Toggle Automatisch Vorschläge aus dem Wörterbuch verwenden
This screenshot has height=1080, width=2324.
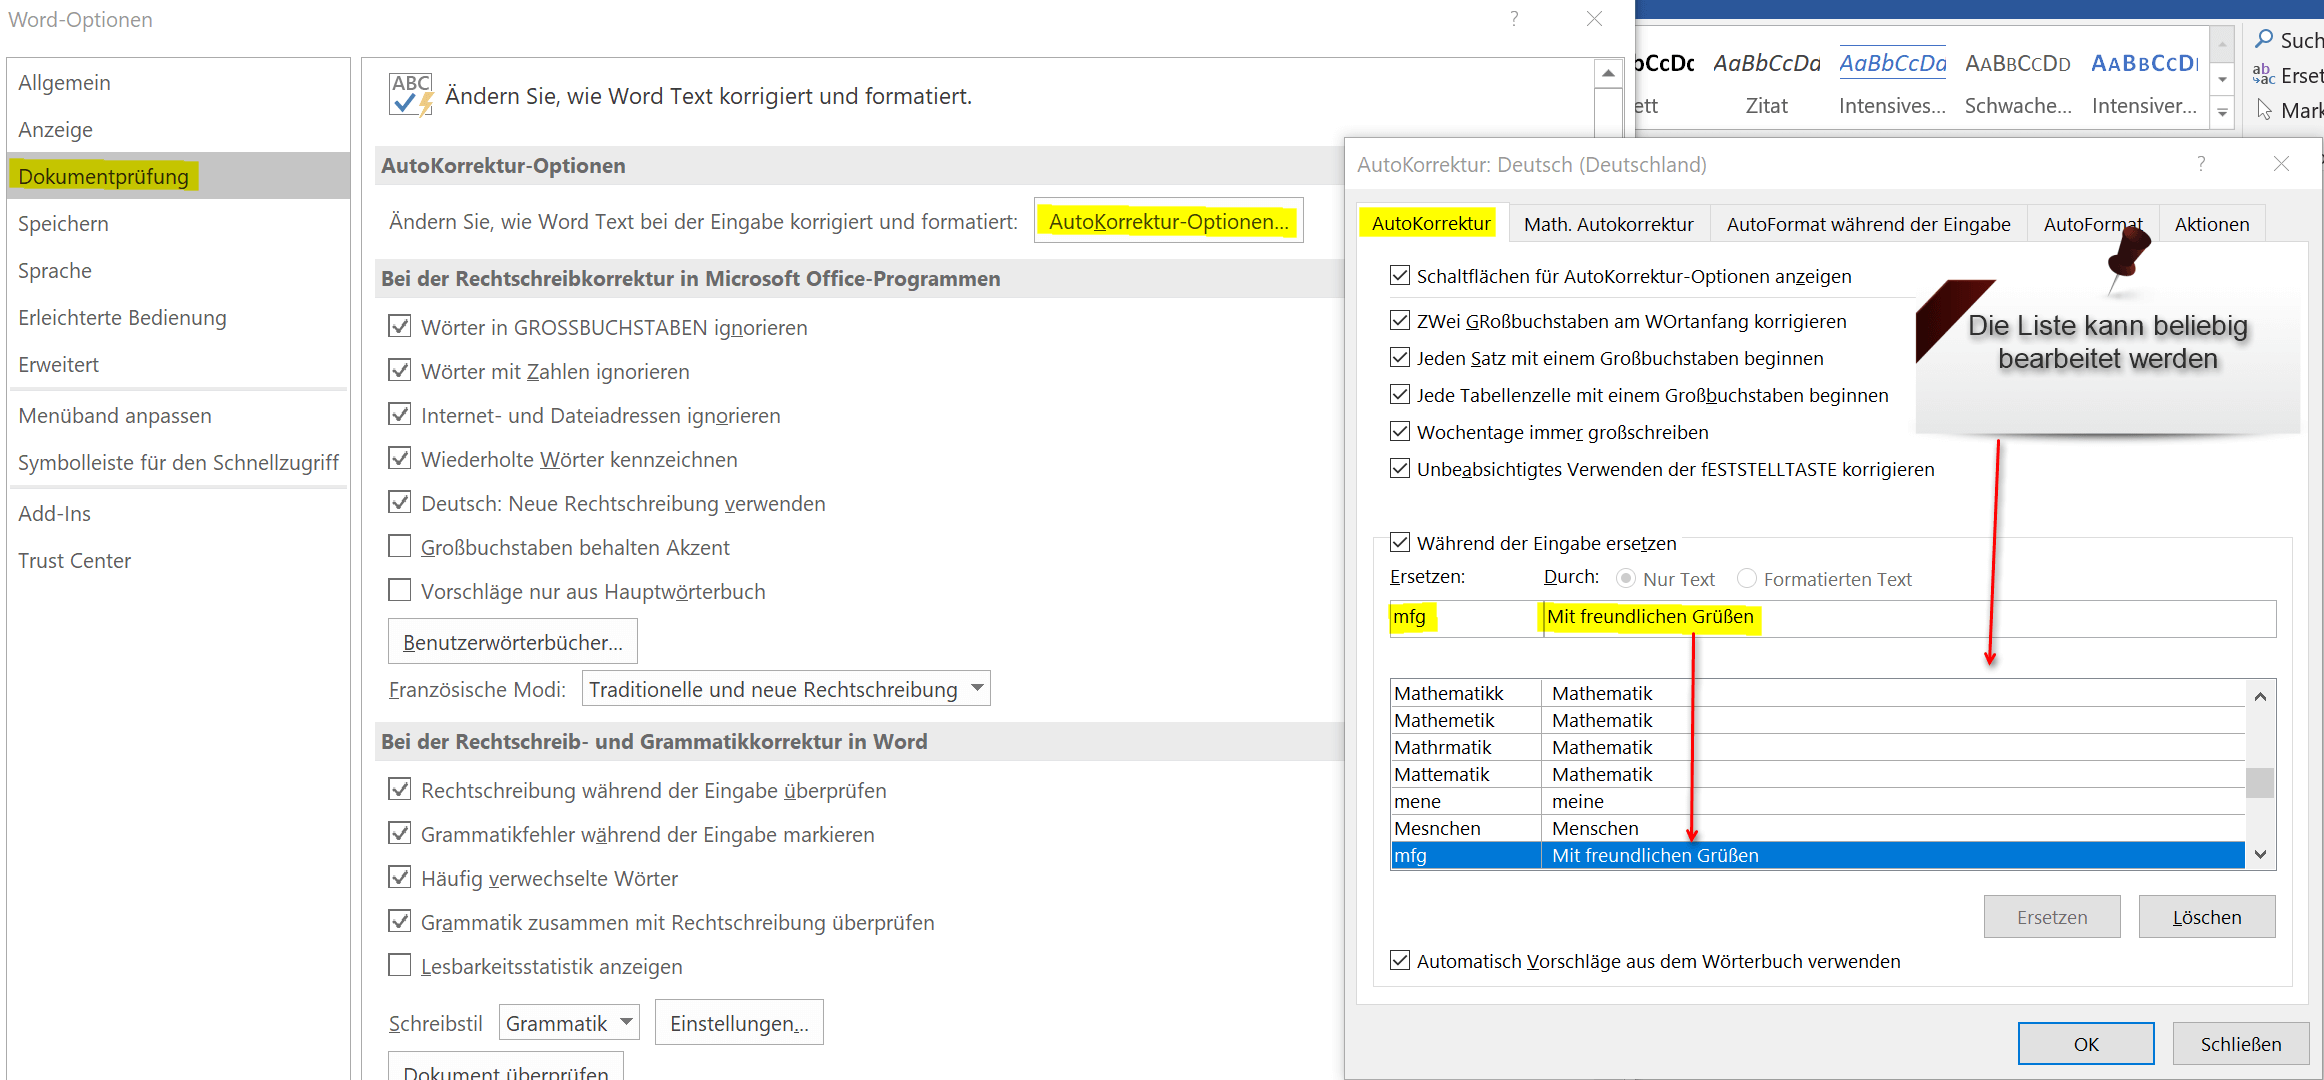pyautogui.click(x=1400, y=960)
